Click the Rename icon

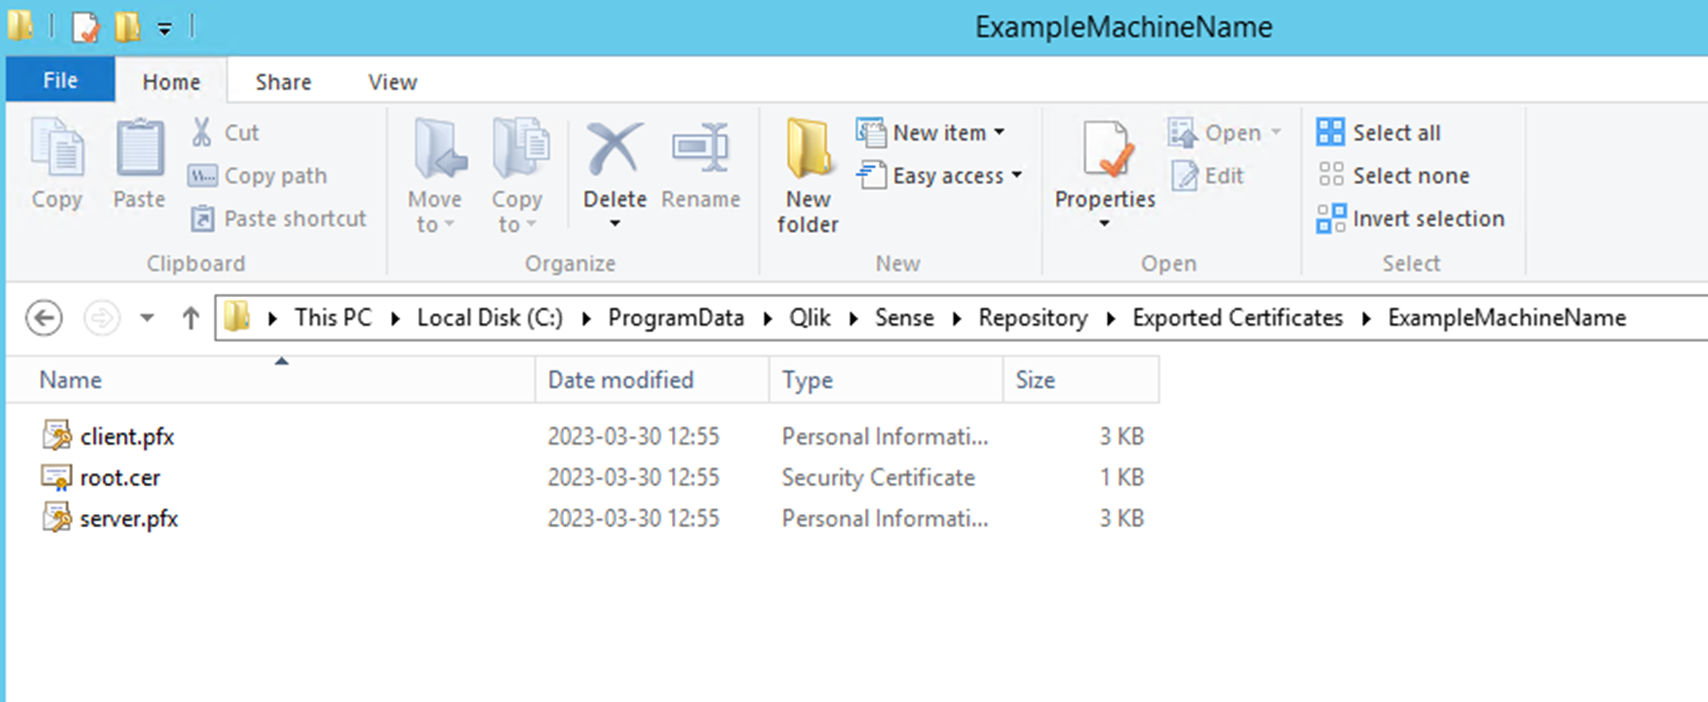point(700,150)
